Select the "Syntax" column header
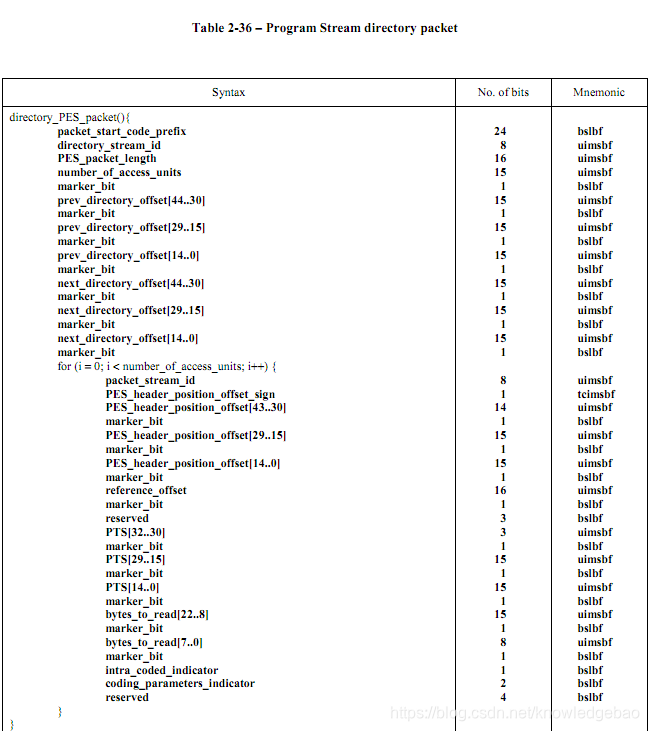649x731 pixels. click(x=228, y=92)
